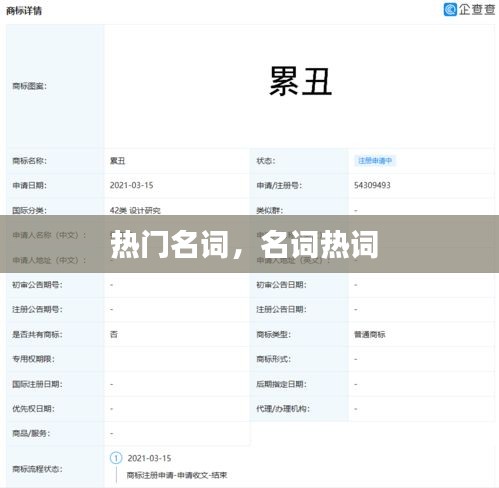Screen dimensions: 499x488
Task: Select the 商标名称 label
Action: coord(29,161)
